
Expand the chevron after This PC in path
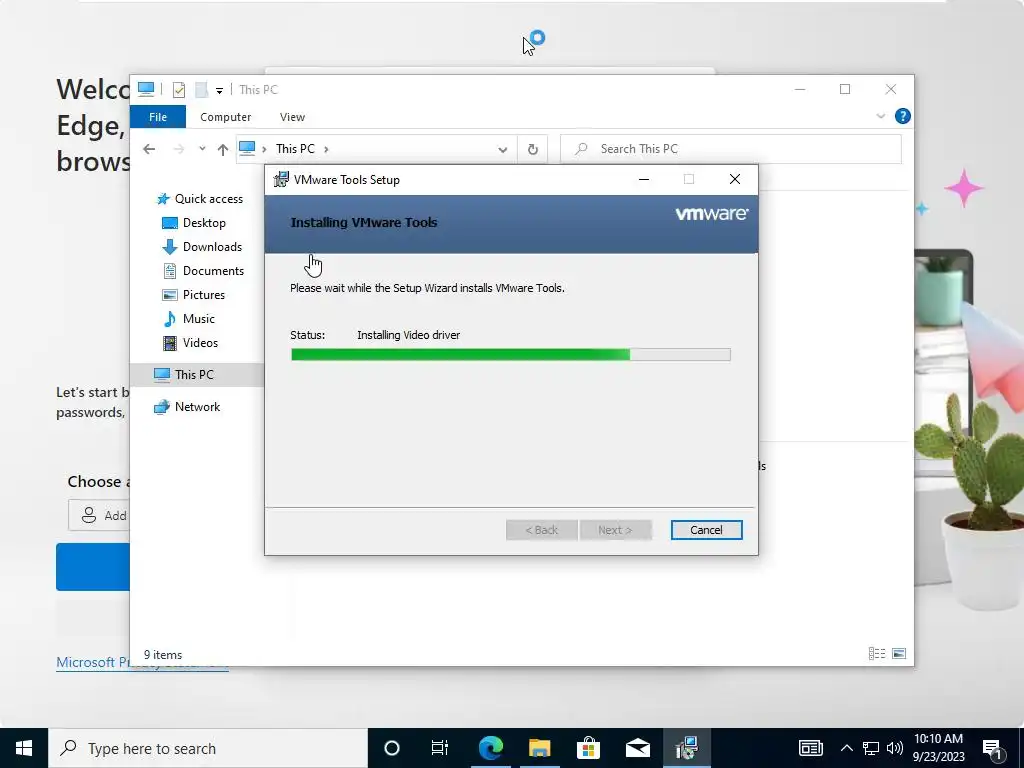tap(326, 149)
